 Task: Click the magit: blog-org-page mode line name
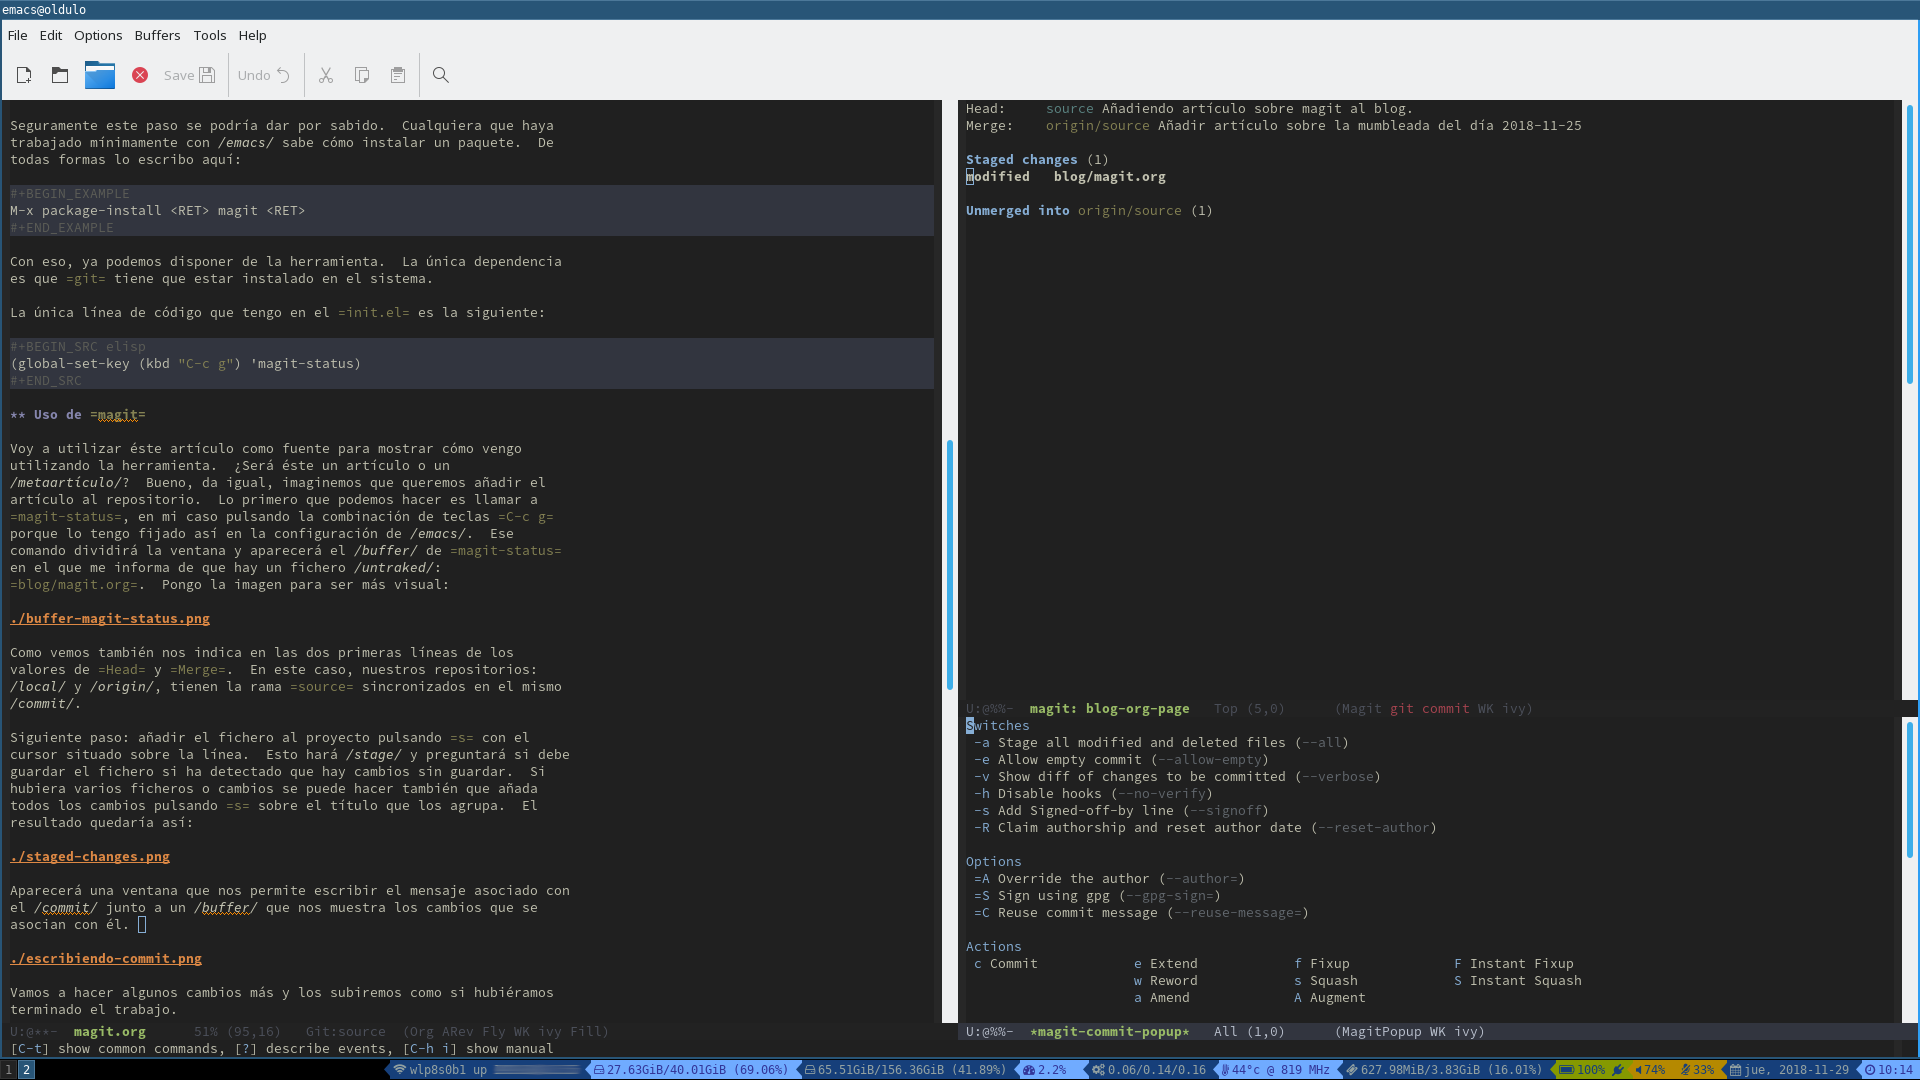(1110, 709)
